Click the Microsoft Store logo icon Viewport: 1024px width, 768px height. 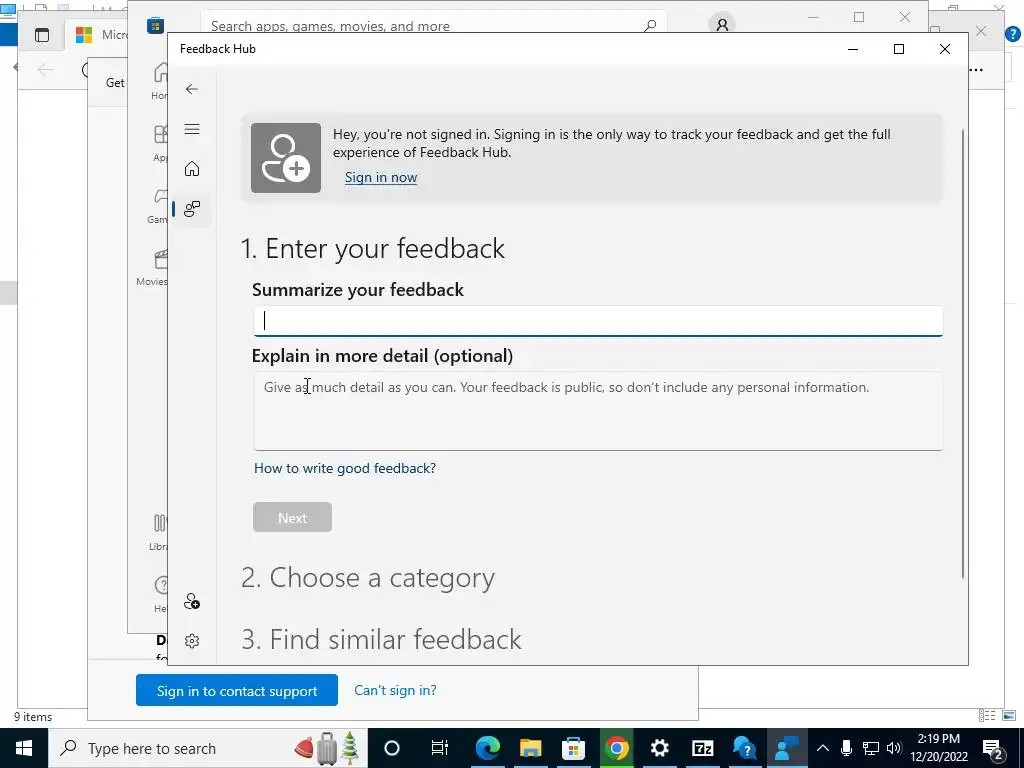point(155,25)
